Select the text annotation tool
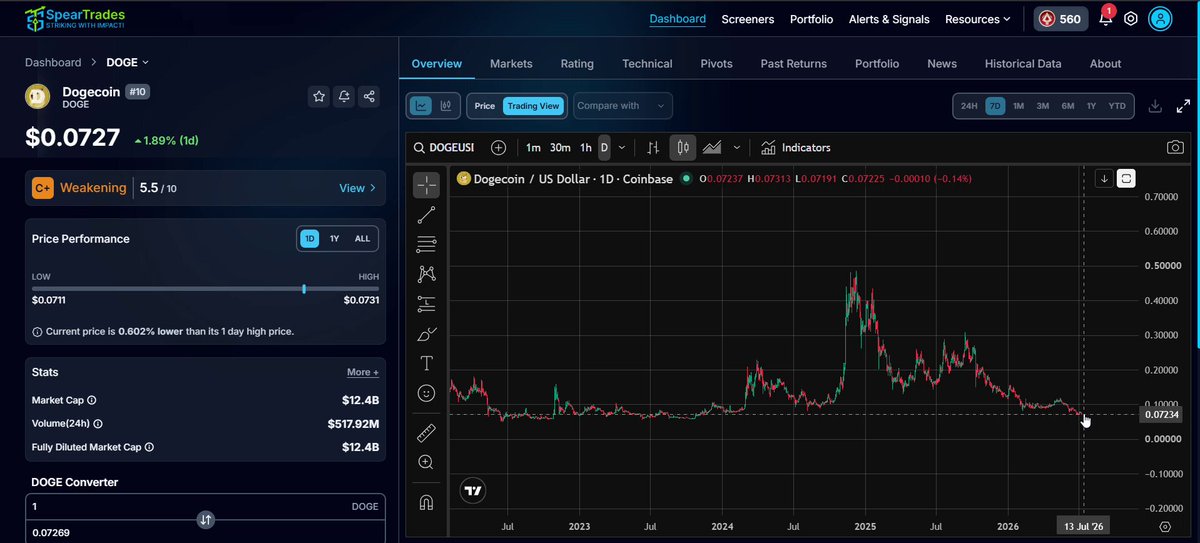This screenshot has width=1200, height=543. pyautogui.click(x=427, y=363)
